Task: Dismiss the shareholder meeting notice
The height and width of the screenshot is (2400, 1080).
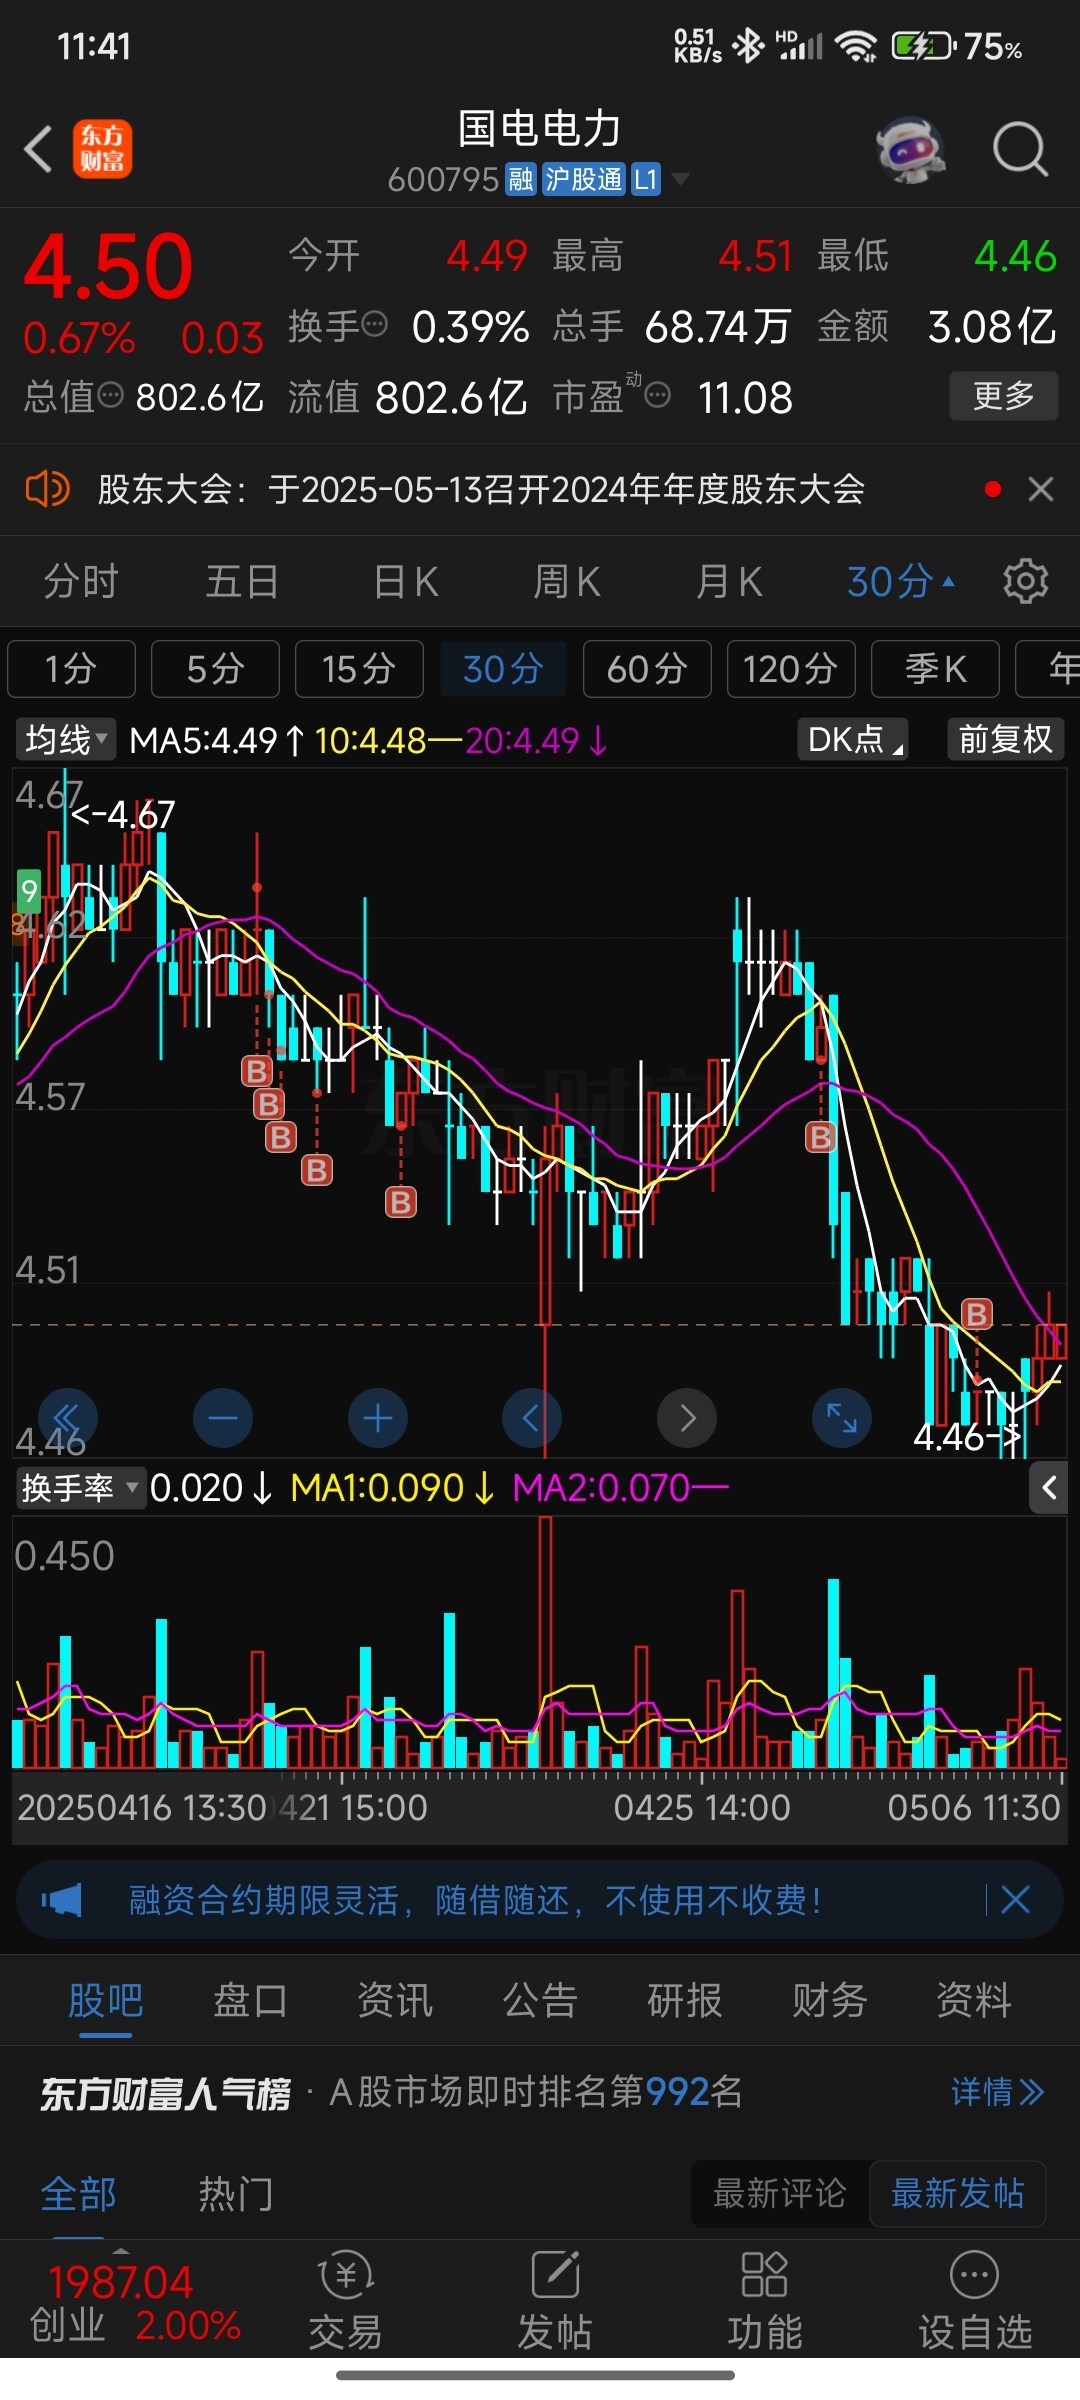Action: tap(1041, 489)
